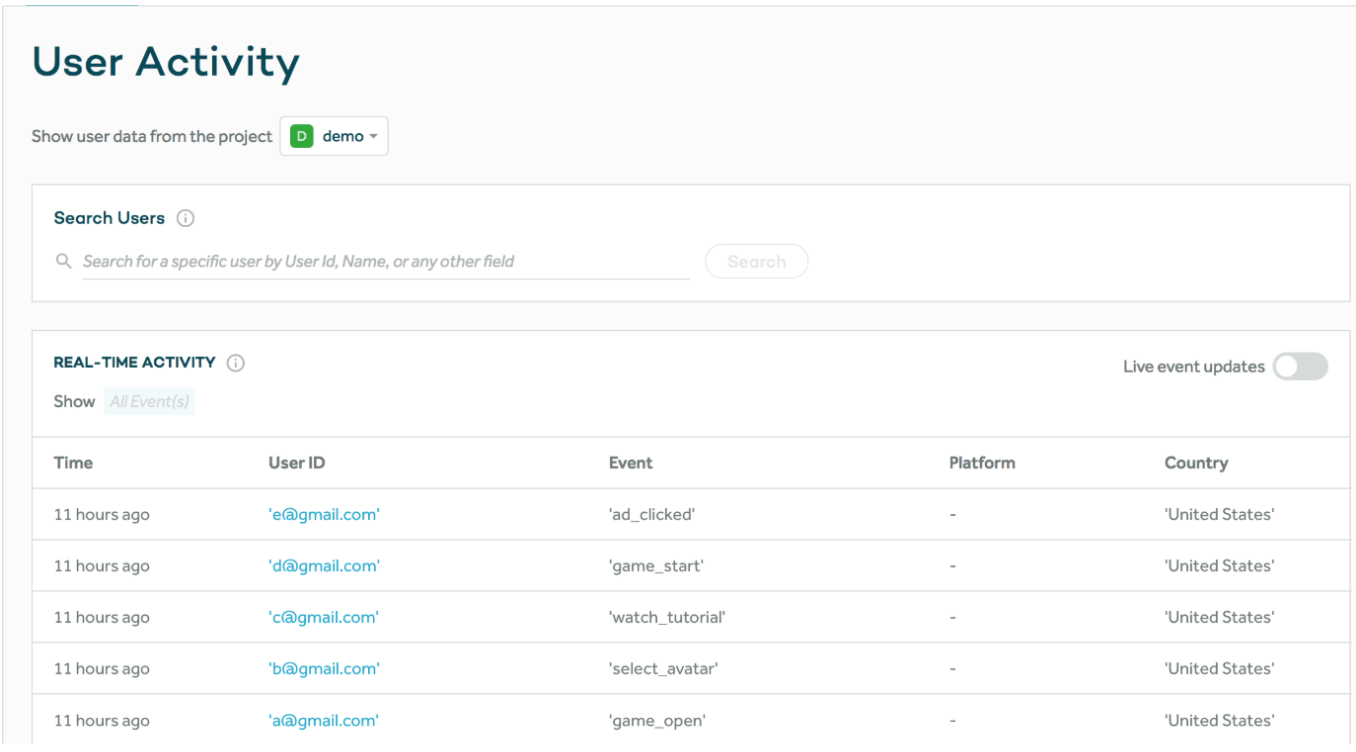1356x752 pixels.
Task: Click the User ID column header
Action: 296,463
